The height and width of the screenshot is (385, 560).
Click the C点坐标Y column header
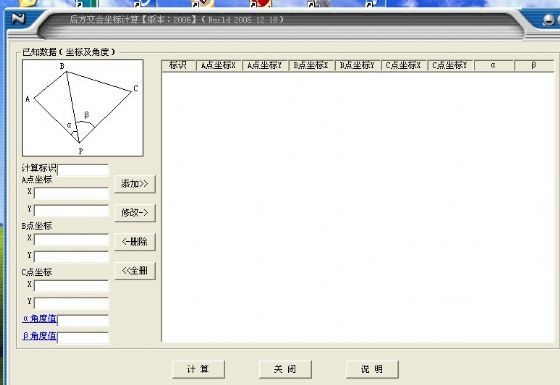point(450,65)
